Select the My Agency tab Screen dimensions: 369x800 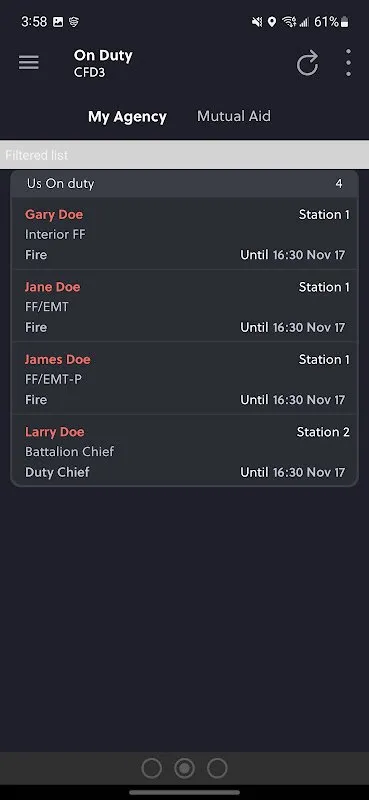(127, 117)
